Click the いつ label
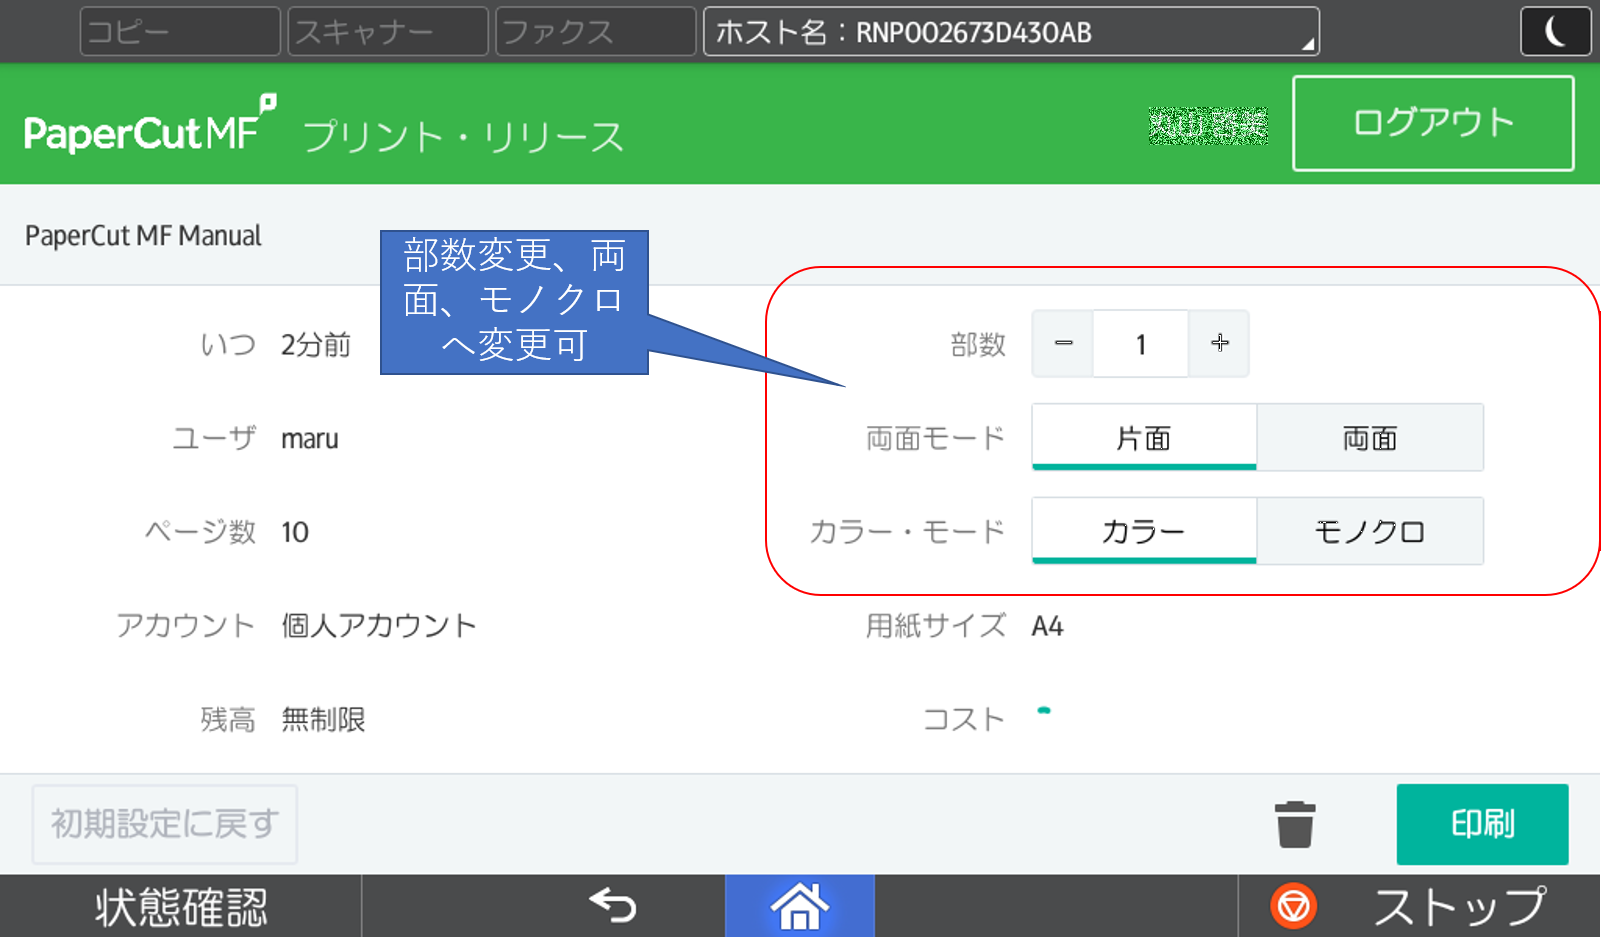The width and height of the screenshot is (1601, 937). [228, 345]
